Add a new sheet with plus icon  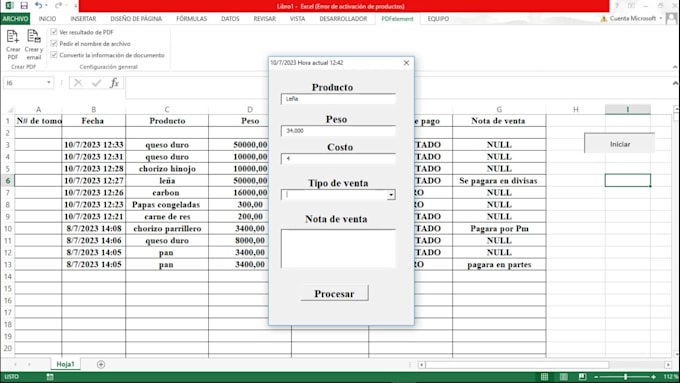[x=101, y=364]
